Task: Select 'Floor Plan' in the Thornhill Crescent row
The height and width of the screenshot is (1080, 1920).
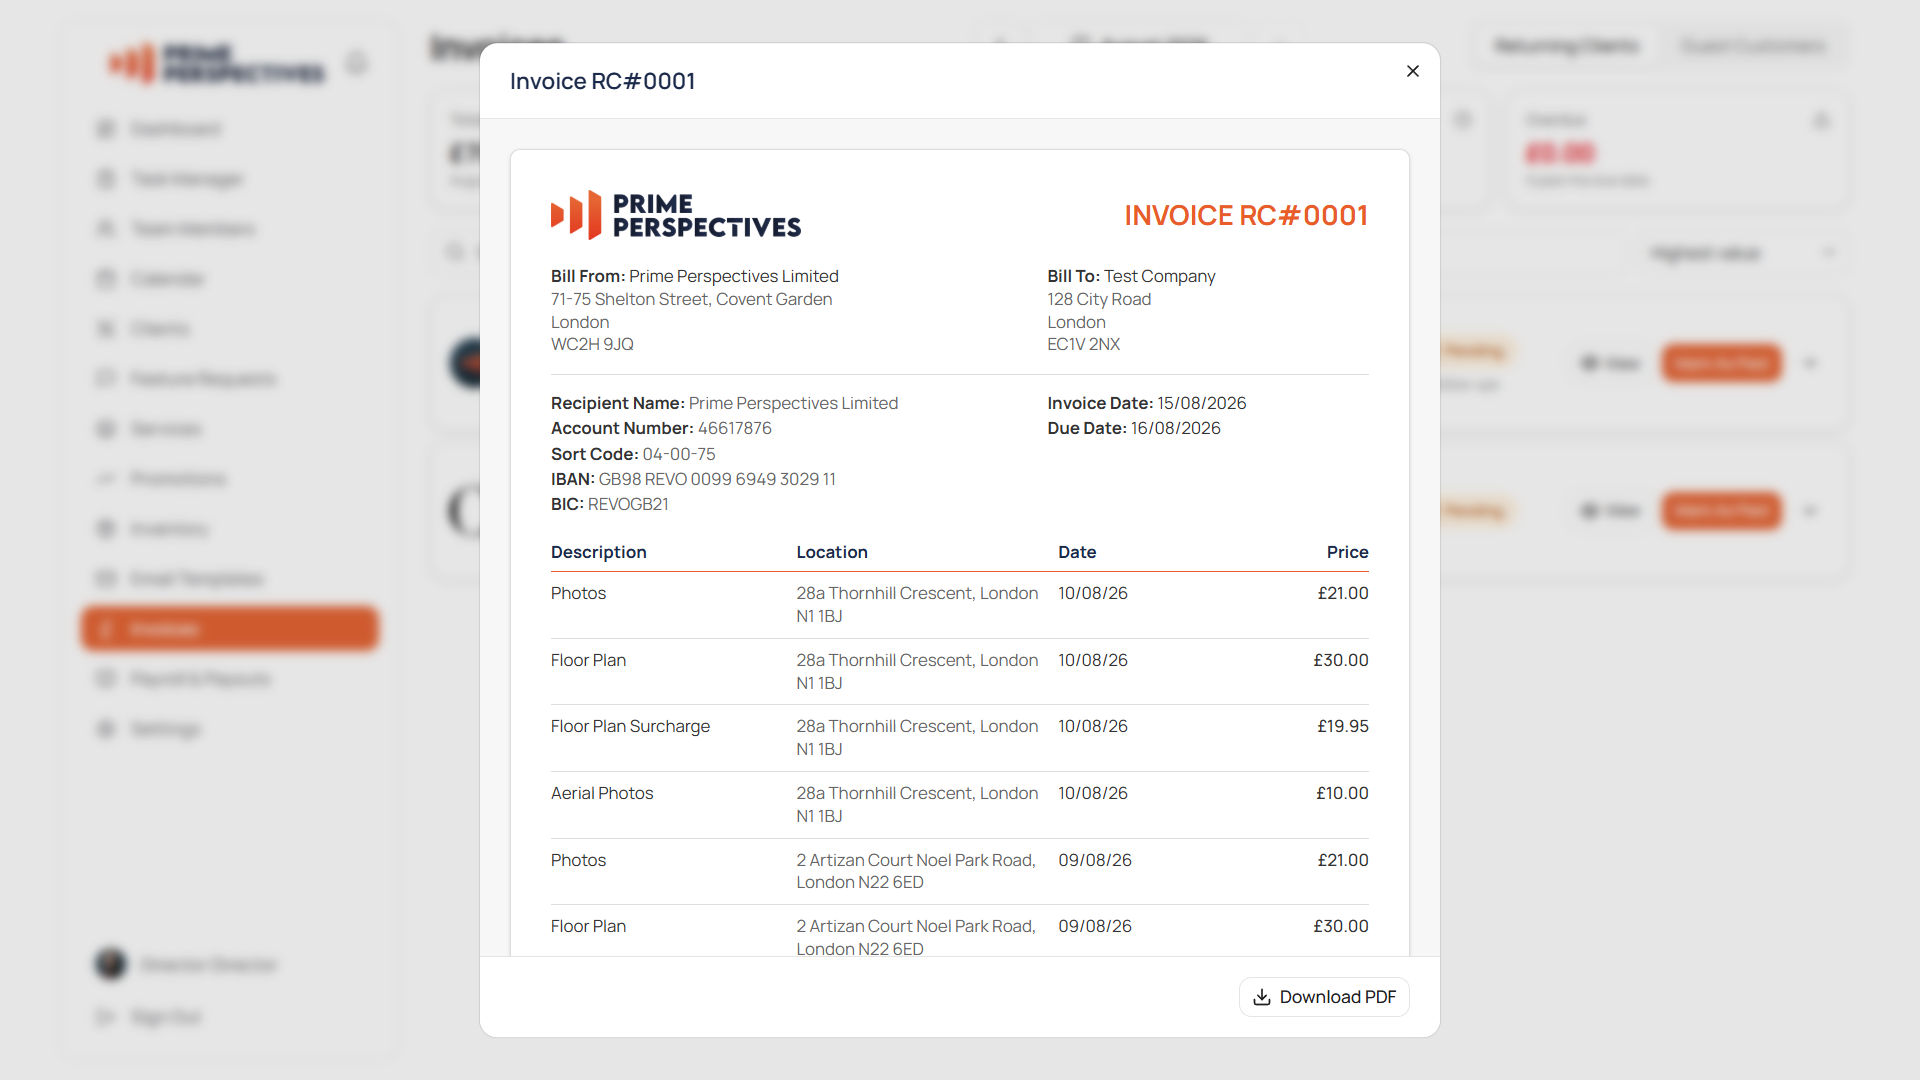Action: pos(588,660)
